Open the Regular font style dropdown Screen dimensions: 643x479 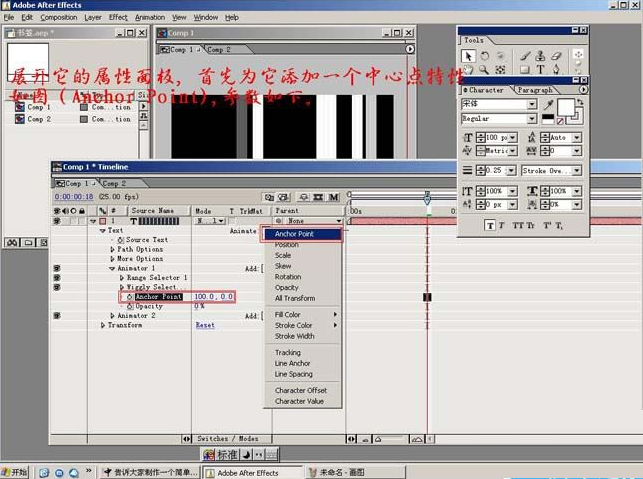(533, 119)
